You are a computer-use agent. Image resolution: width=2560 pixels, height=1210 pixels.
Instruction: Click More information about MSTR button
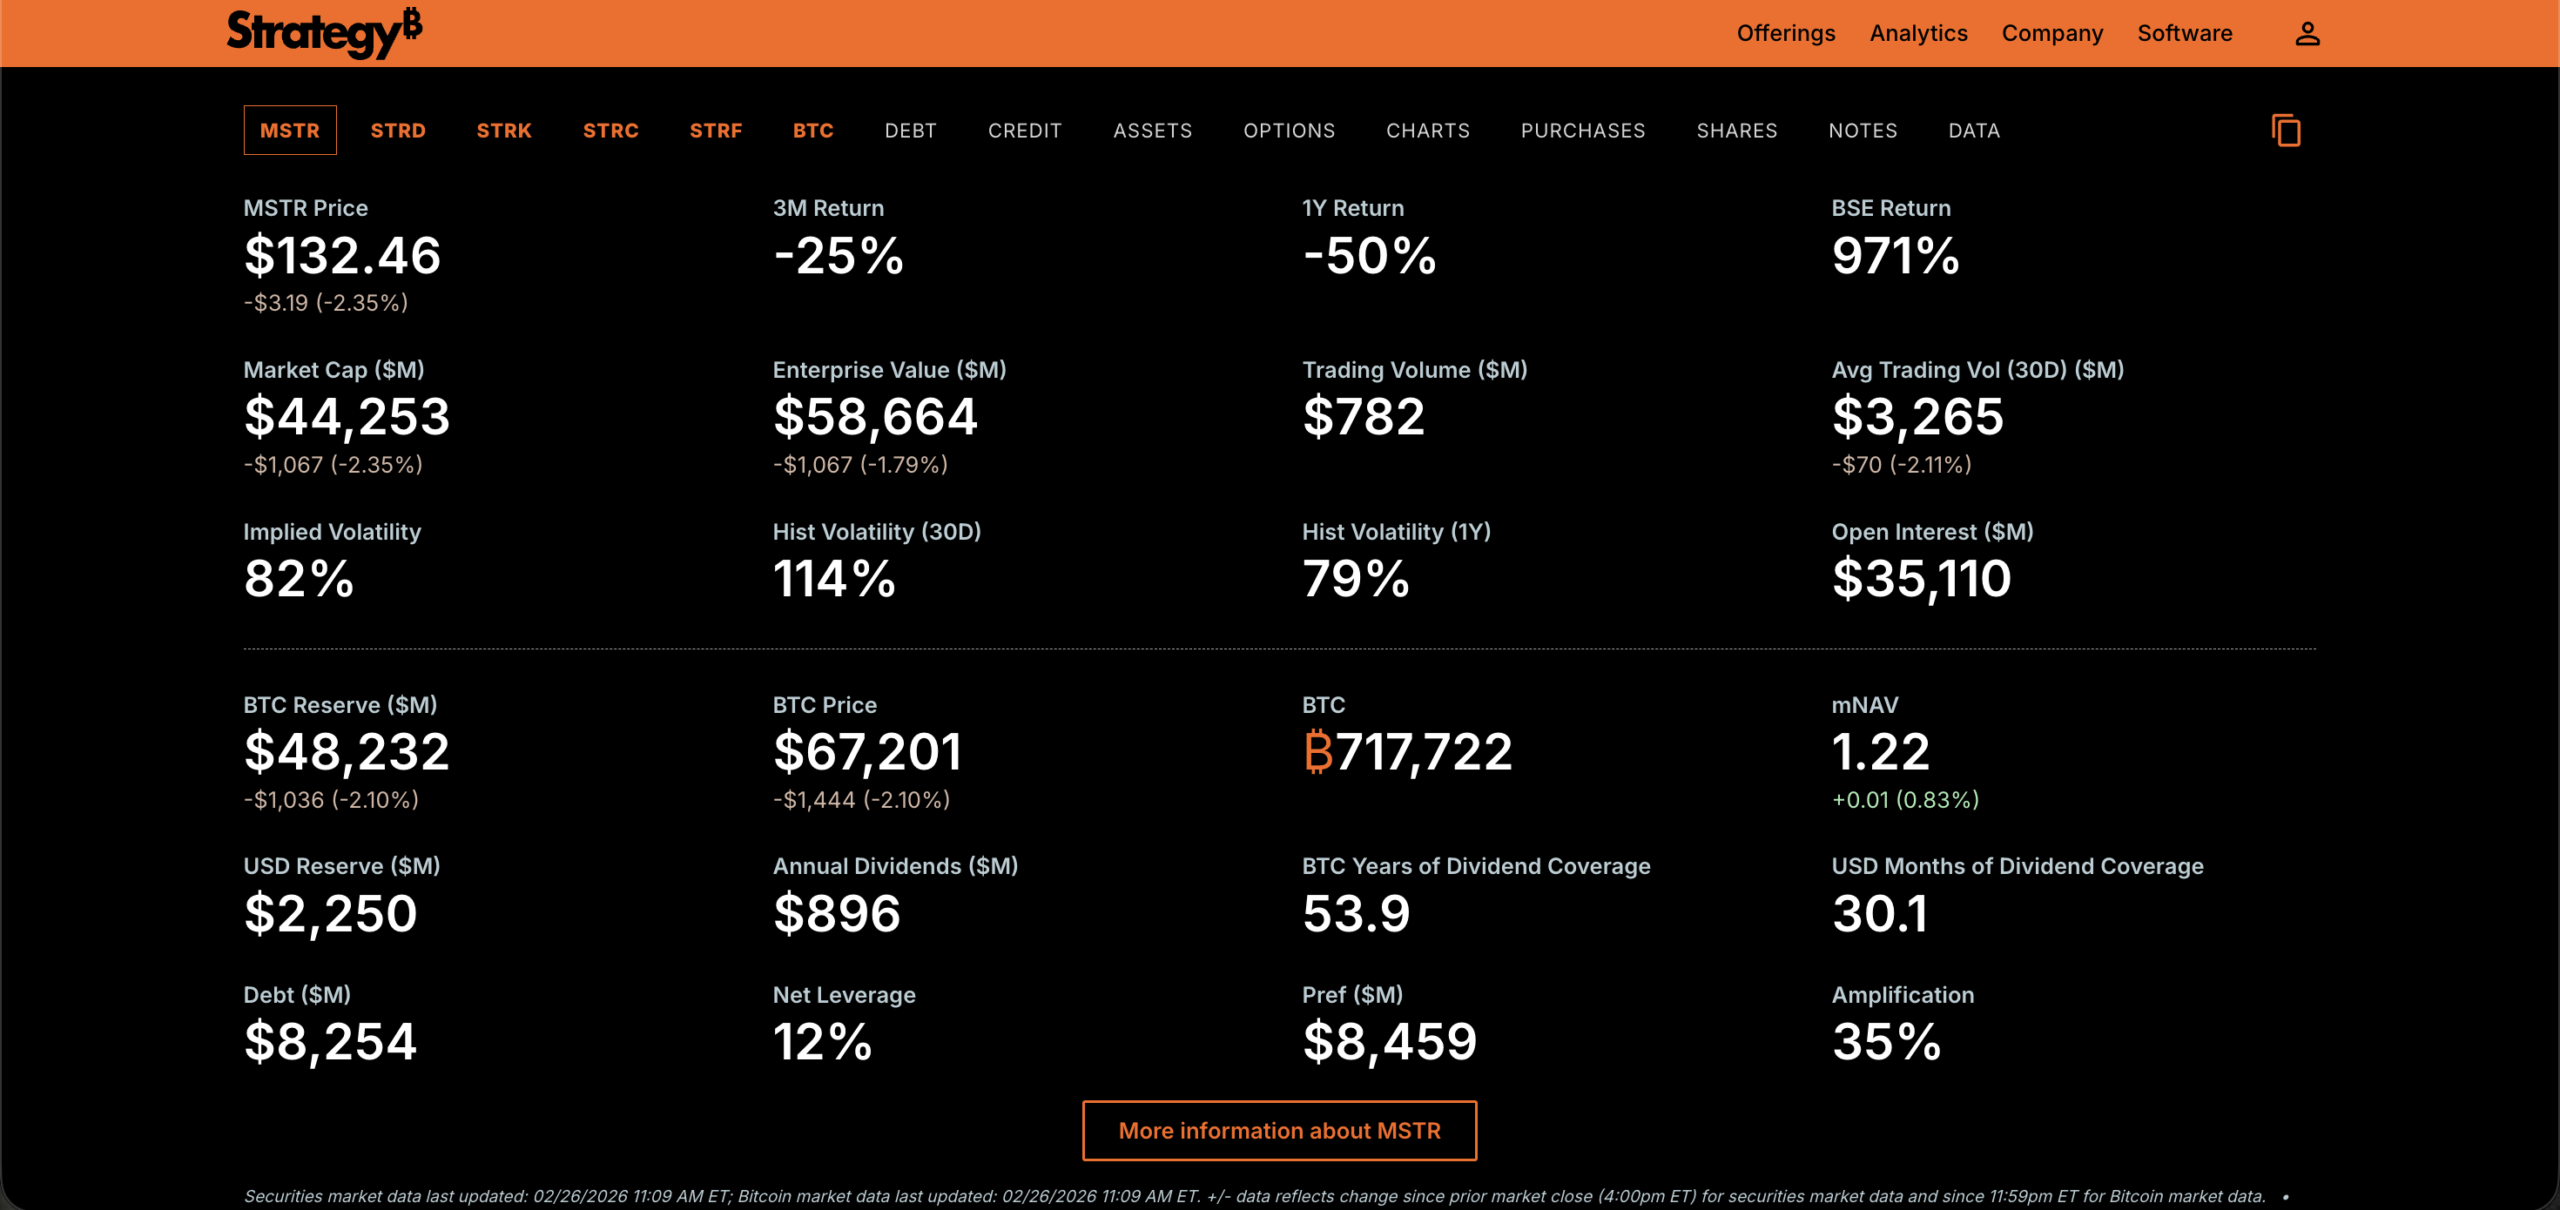coord(1279,1131)
